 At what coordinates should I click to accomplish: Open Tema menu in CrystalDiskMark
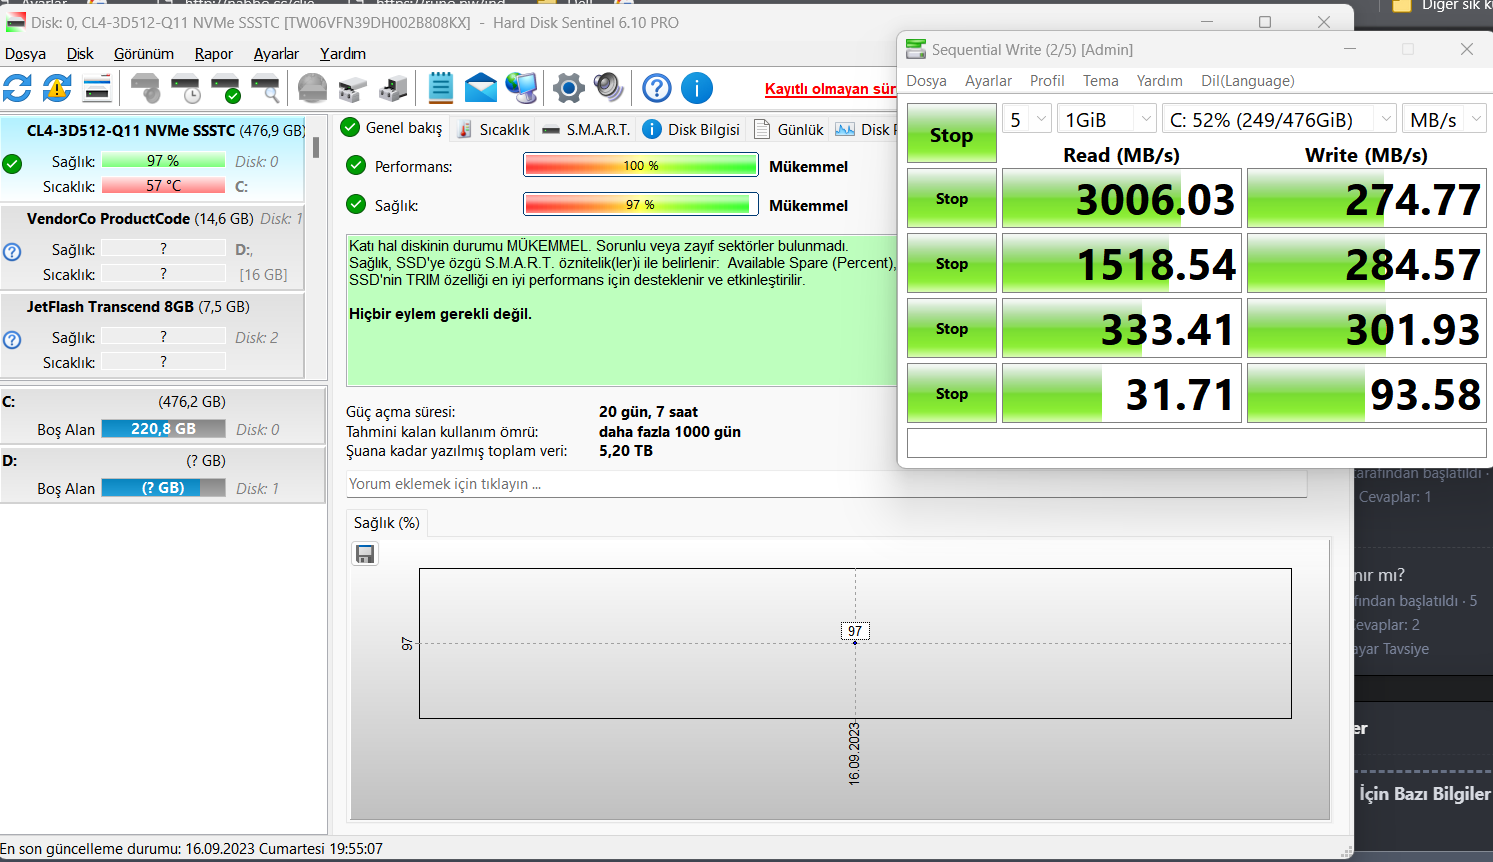pyautogui.click(x=1100, y=81)
